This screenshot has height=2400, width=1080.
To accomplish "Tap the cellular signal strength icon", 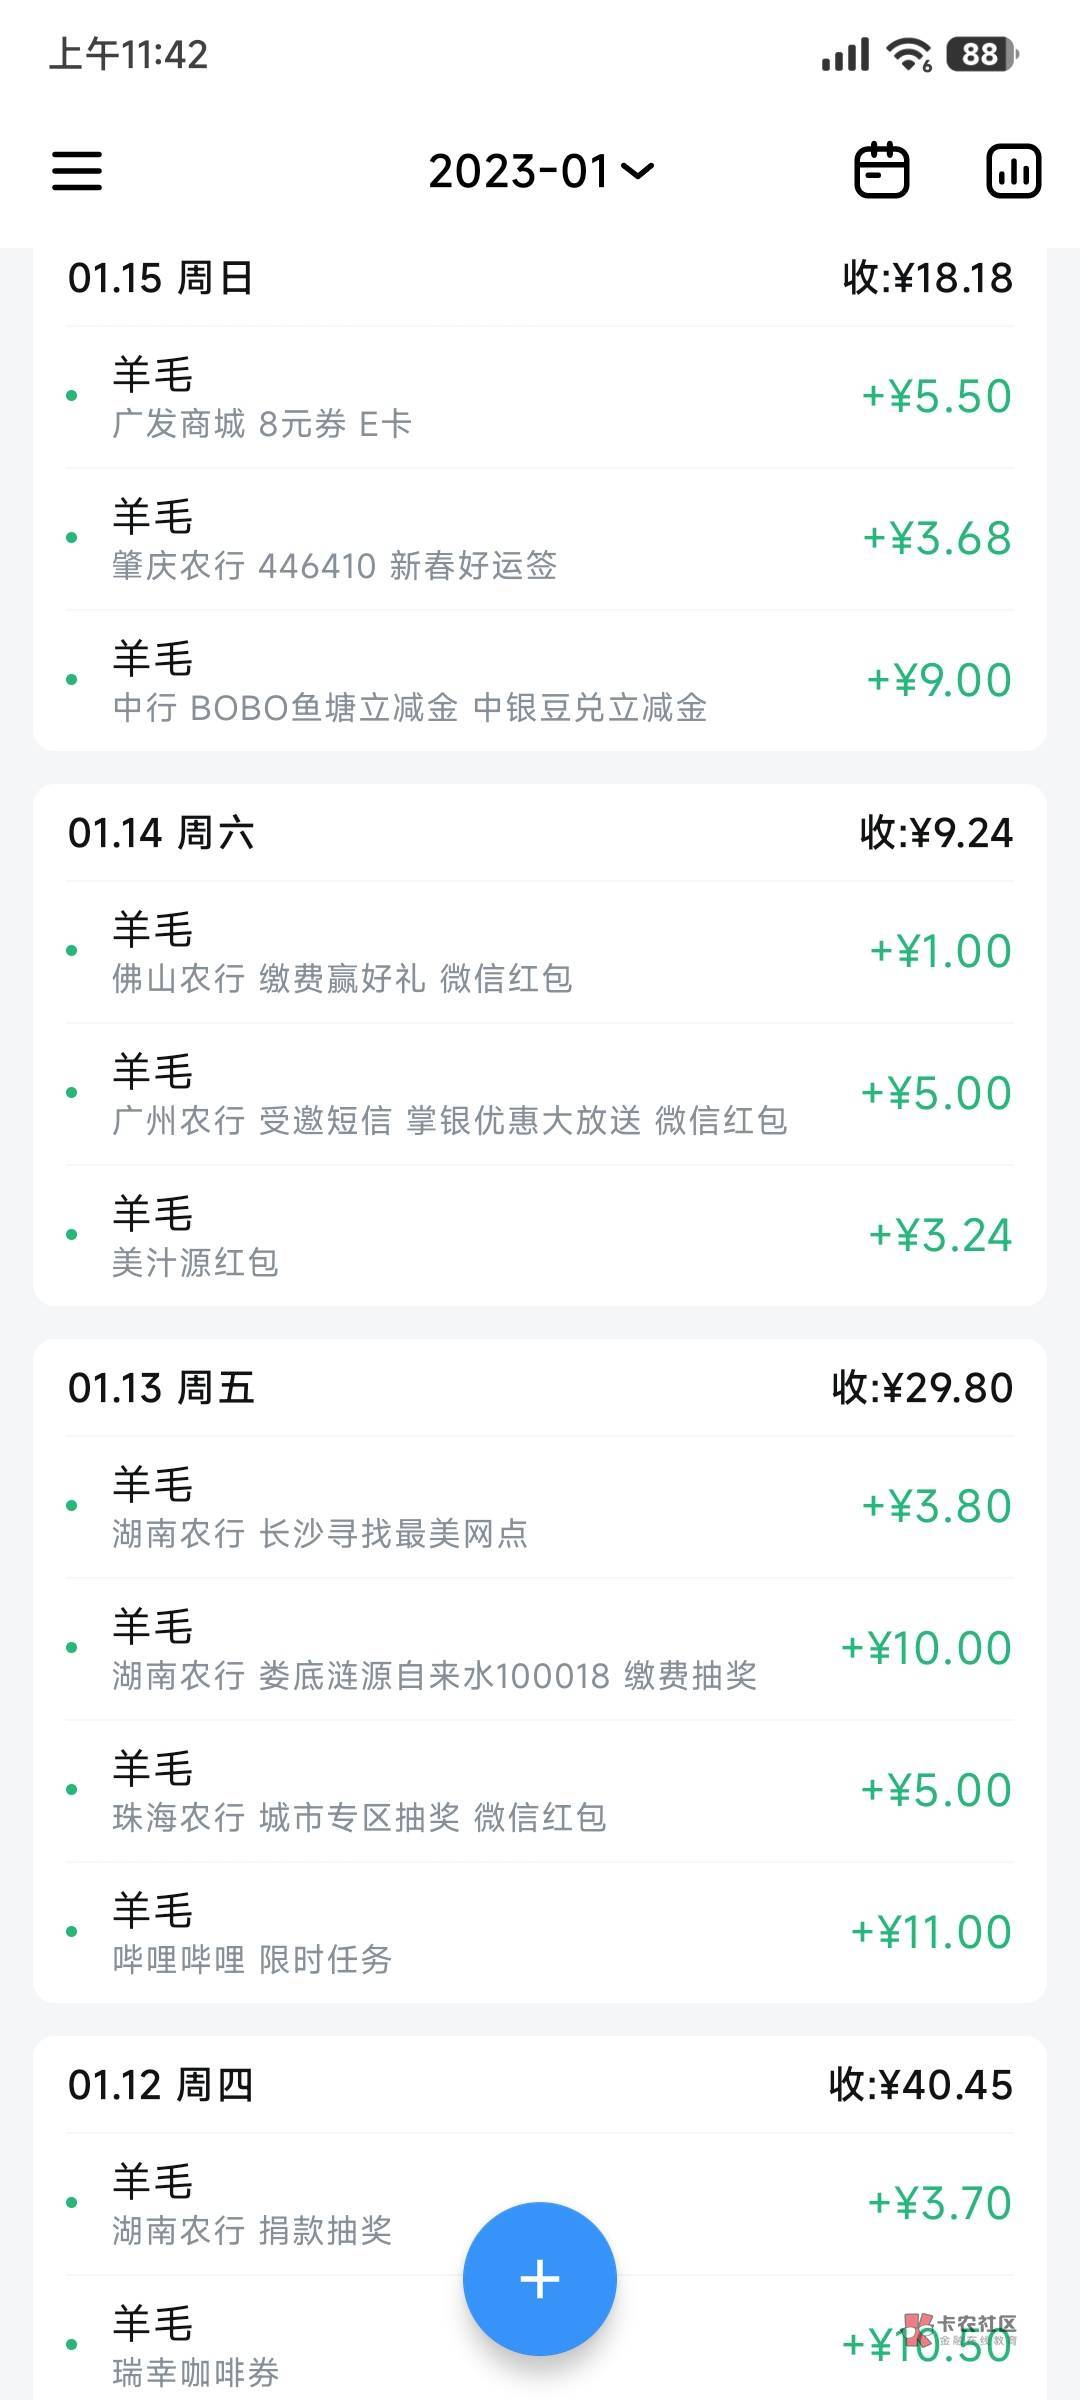I will (845, 54).
